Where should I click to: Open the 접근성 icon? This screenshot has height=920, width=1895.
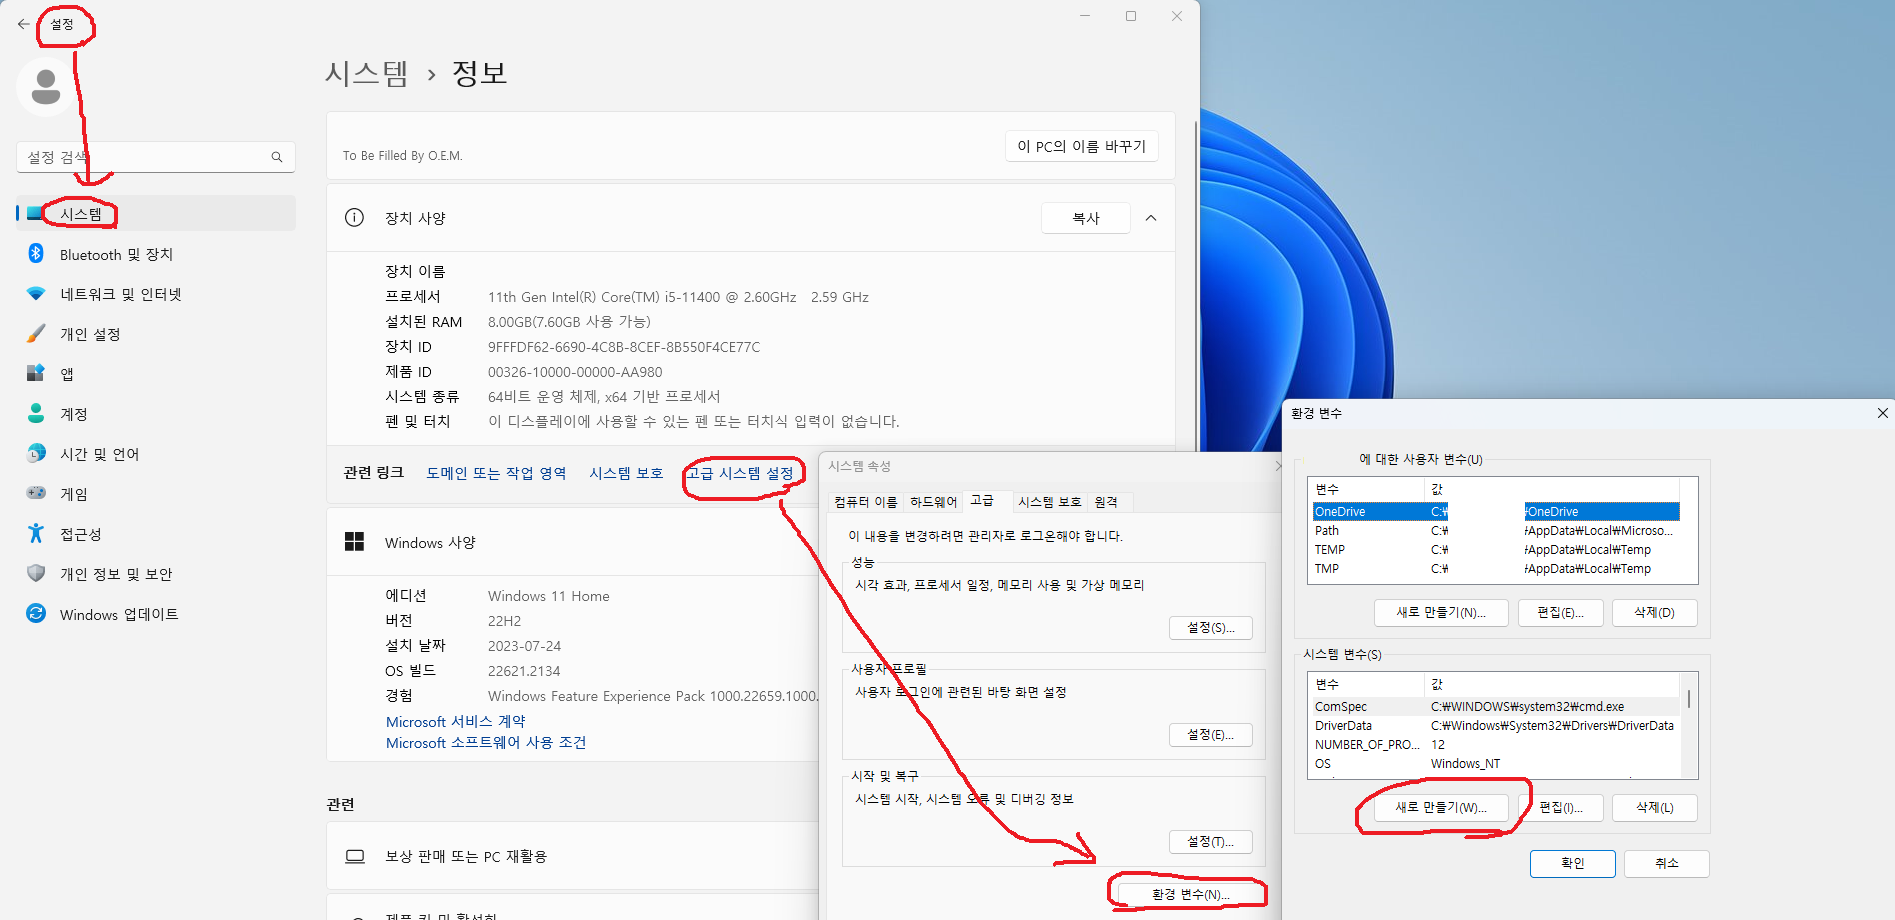(36, 533)
